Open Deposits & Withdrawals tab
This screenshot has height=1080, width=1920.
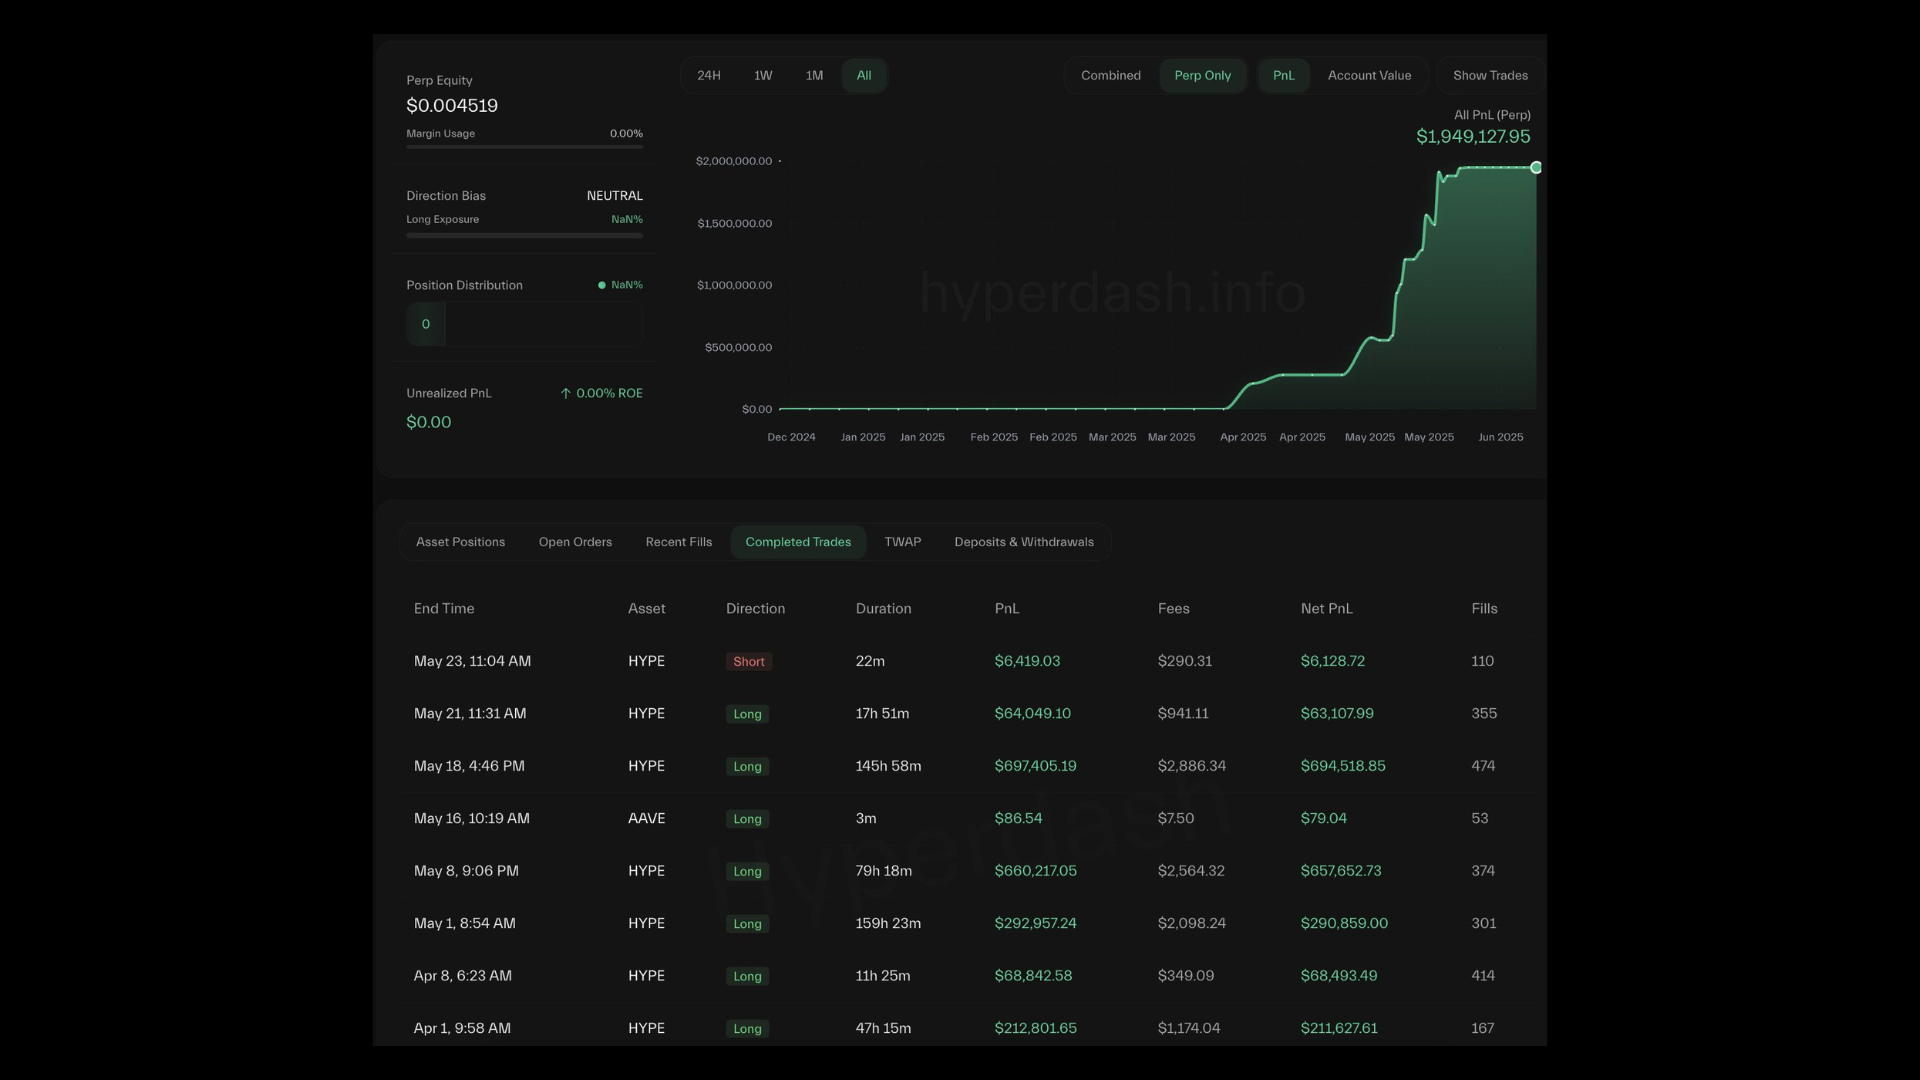1024,542
